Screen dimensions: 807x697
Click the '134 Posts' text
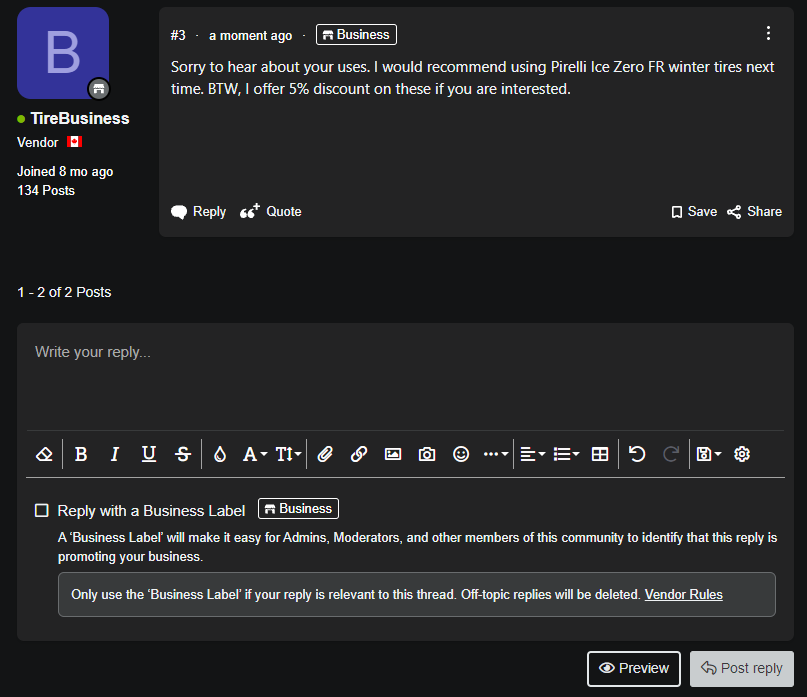click(46, 190)
